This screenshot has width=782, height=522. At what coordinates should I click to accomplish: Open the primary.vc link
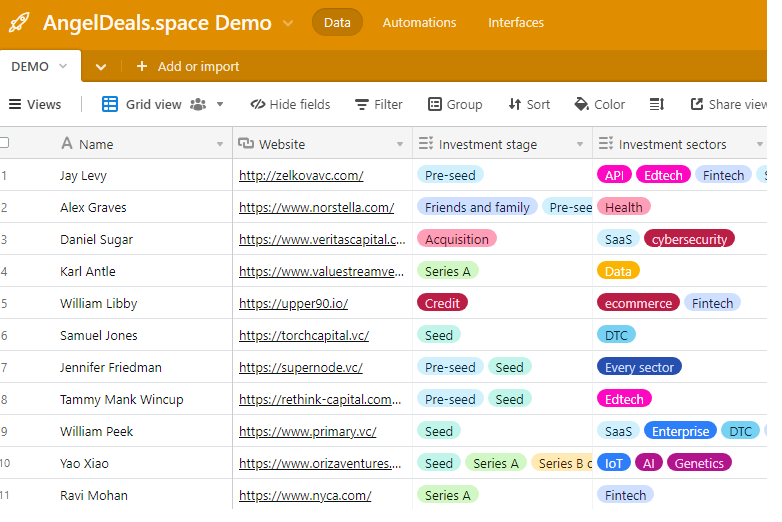(308, 431)
